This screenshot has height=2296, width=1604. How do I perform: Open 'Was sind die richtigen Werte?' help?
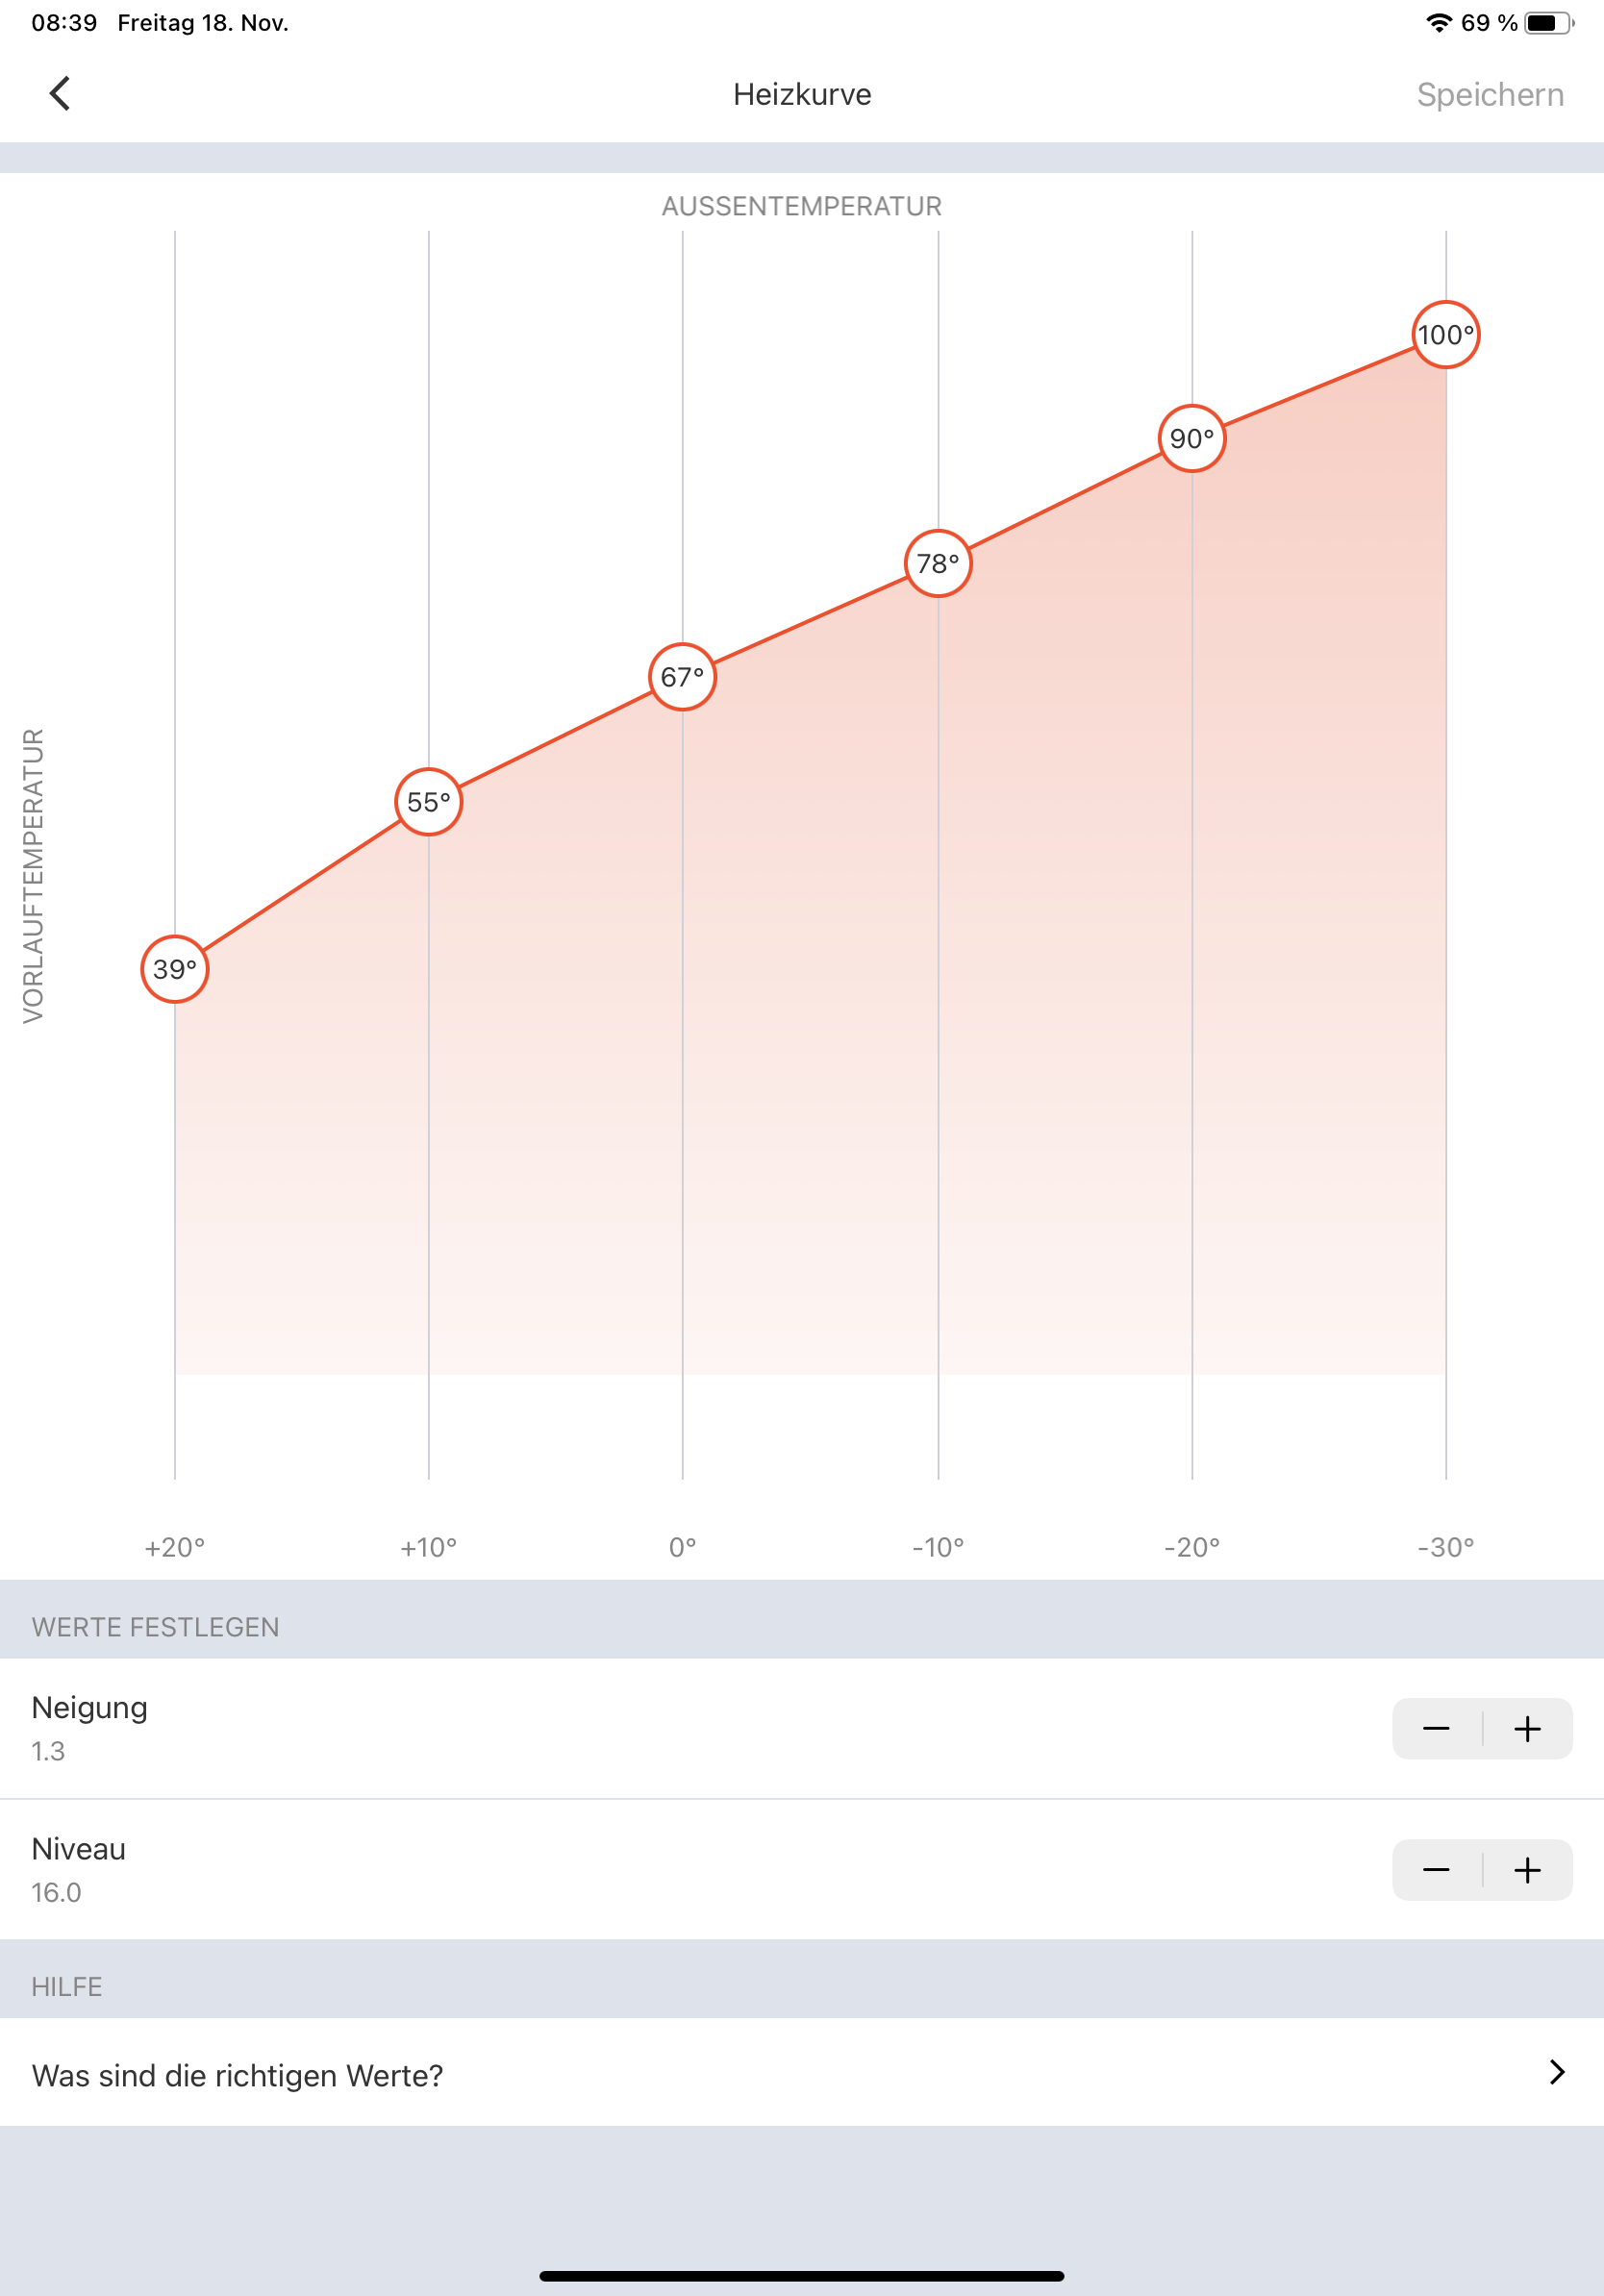pos(238,2075)
